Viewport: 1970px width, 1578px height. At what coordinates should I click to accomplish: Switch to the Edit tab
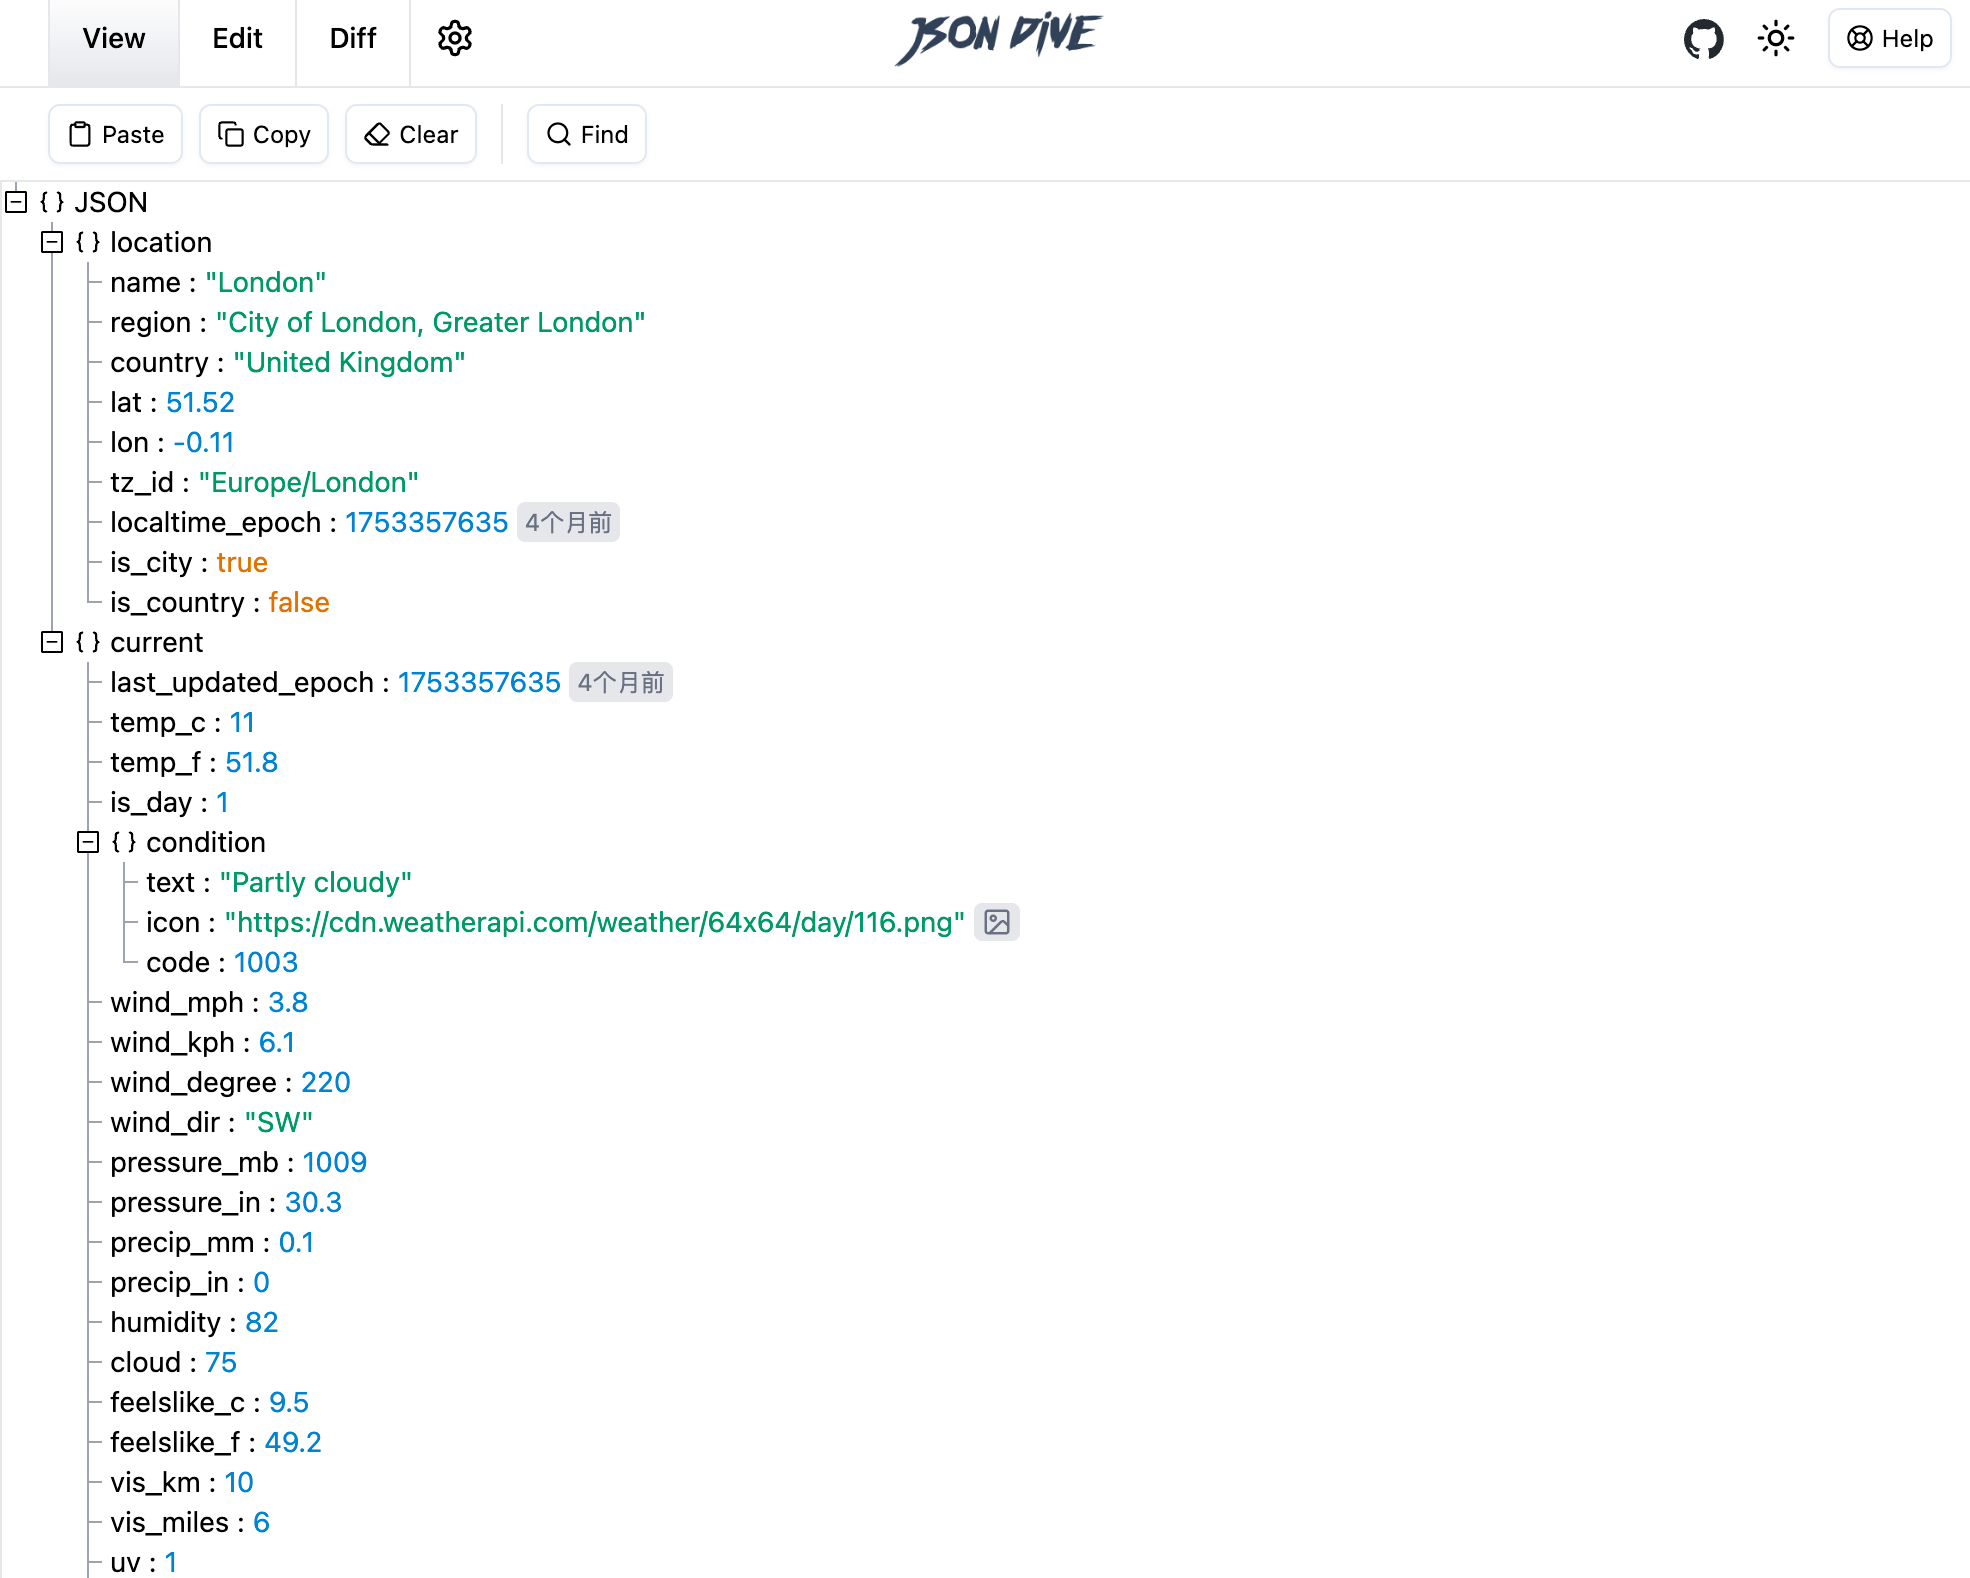tap(237, 39)
